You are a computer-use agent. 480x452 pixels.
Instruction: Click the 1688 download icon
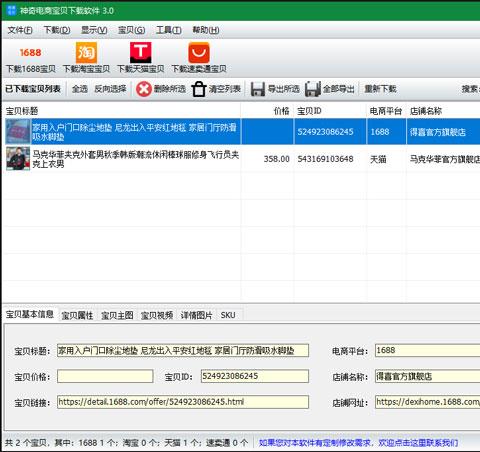click(x=30, y=52)
